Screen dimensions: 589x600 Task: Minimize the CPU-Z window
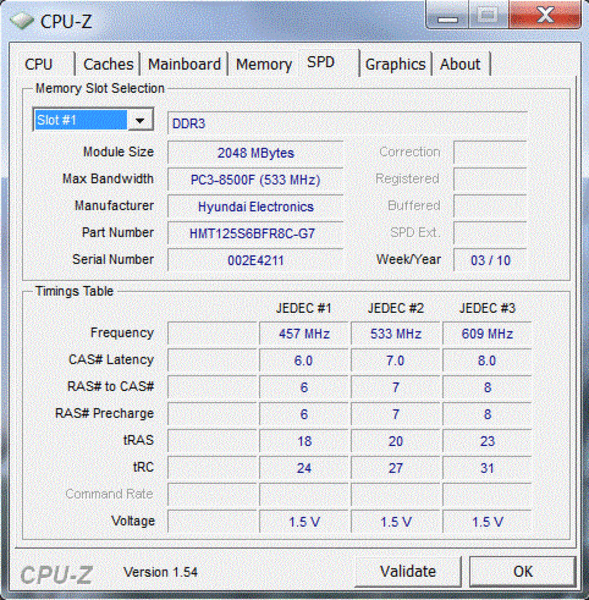click(x=447, y=16)
